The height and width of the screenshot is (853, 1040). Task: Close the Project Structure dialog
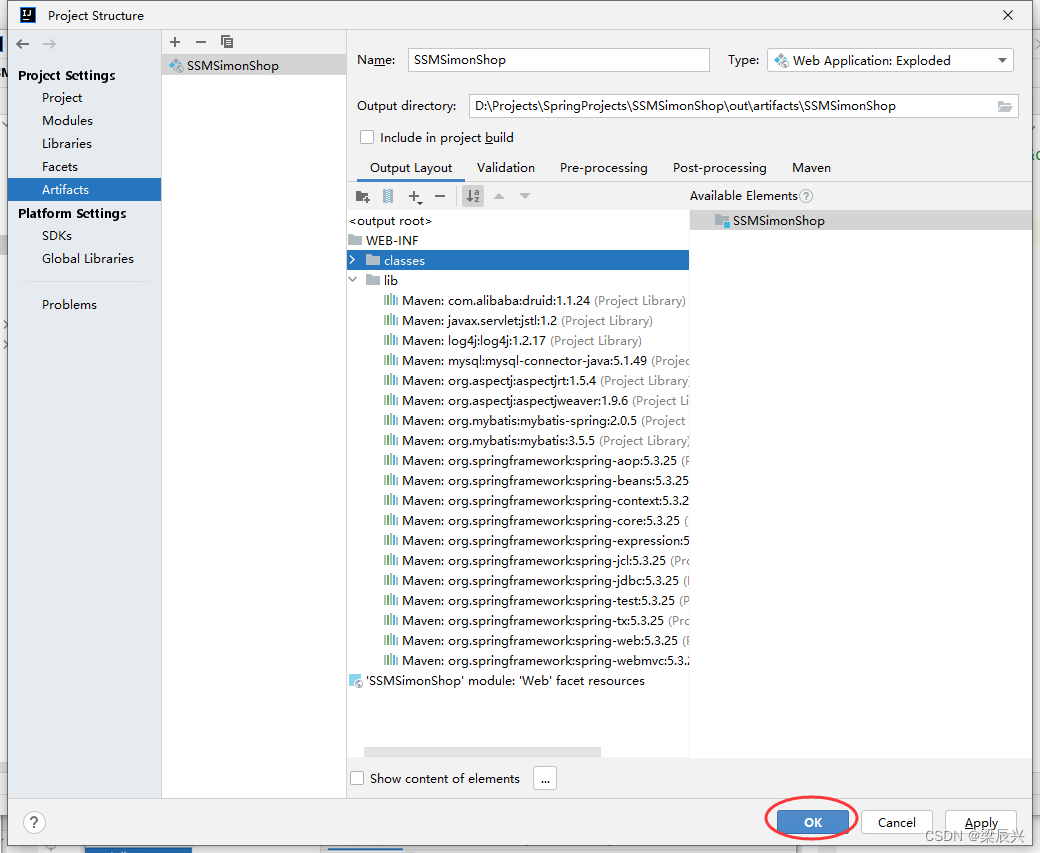point(1008,15)
